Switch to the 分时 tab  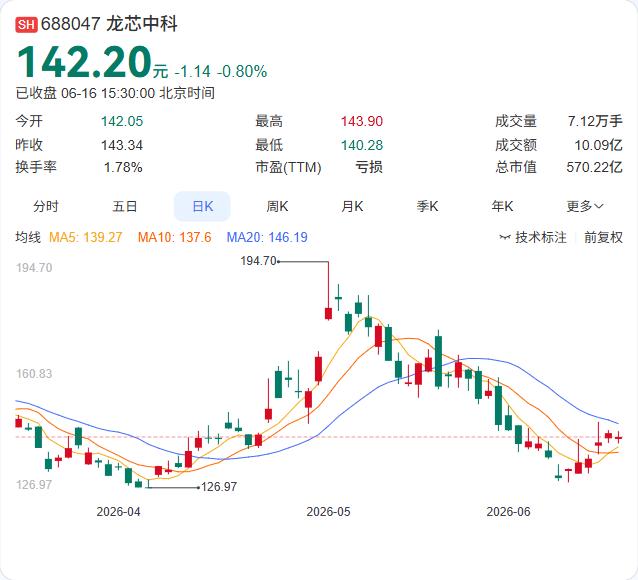tap(46, 206)
